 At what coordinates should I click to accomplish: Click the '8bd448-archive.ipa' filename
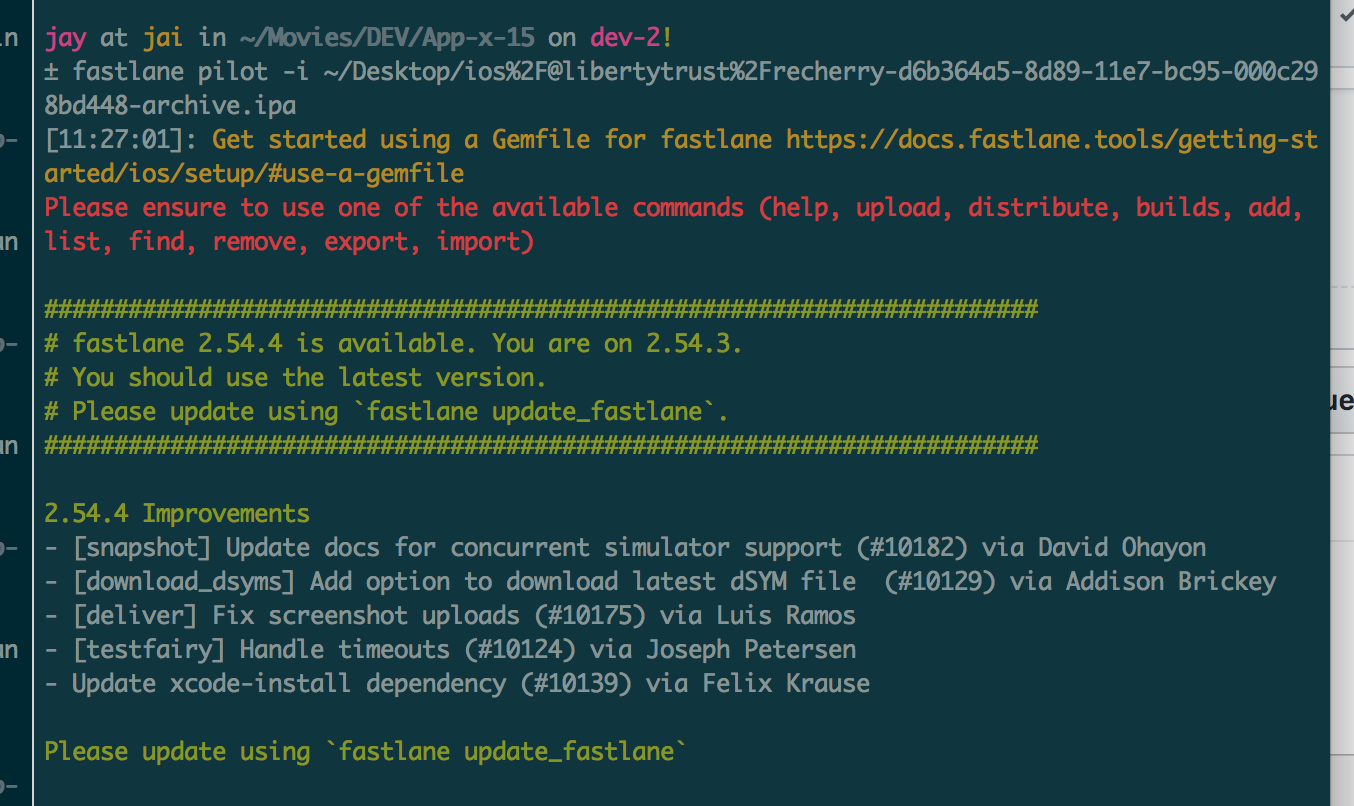pyautogui.click(x=171, y=105)
